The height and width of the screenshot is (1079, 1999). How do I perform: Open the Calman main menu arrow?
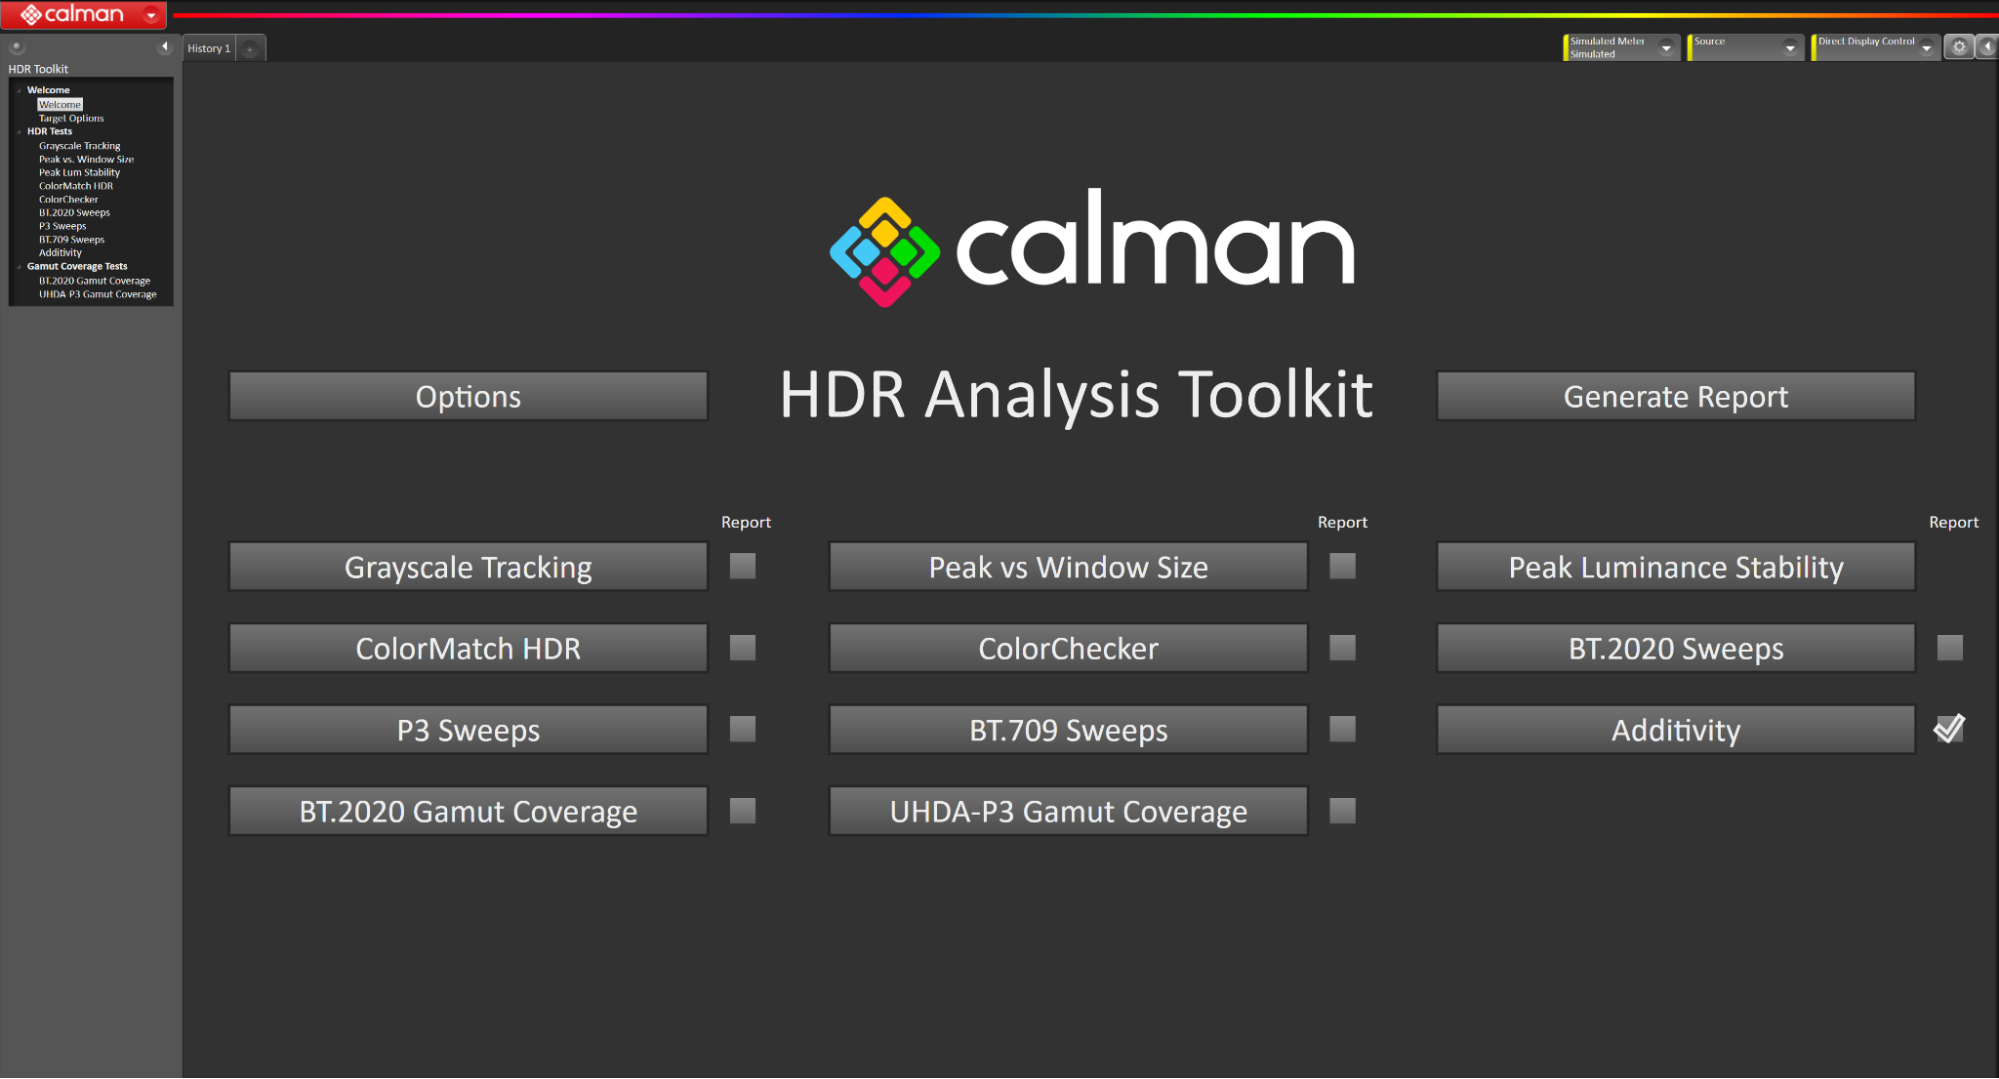[151, 15]
